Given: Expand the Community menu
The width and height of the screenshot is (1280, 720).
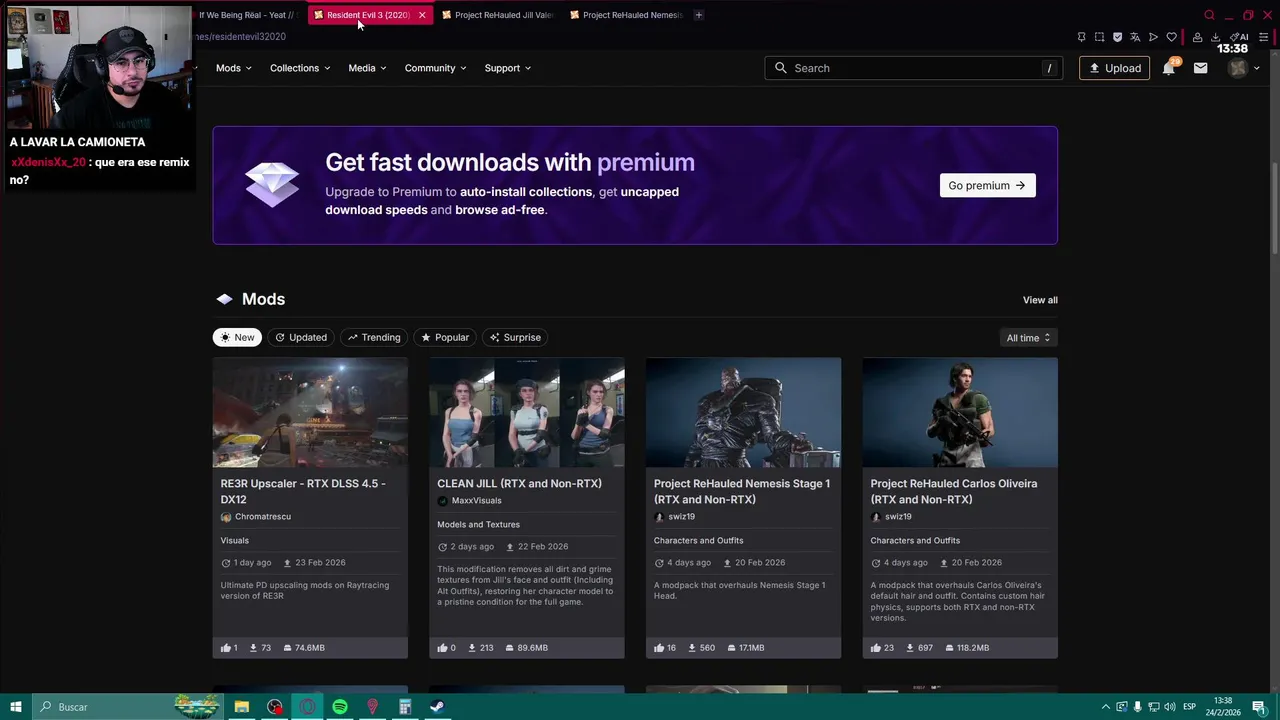Looking at the screenshot, I should point(435,68).
